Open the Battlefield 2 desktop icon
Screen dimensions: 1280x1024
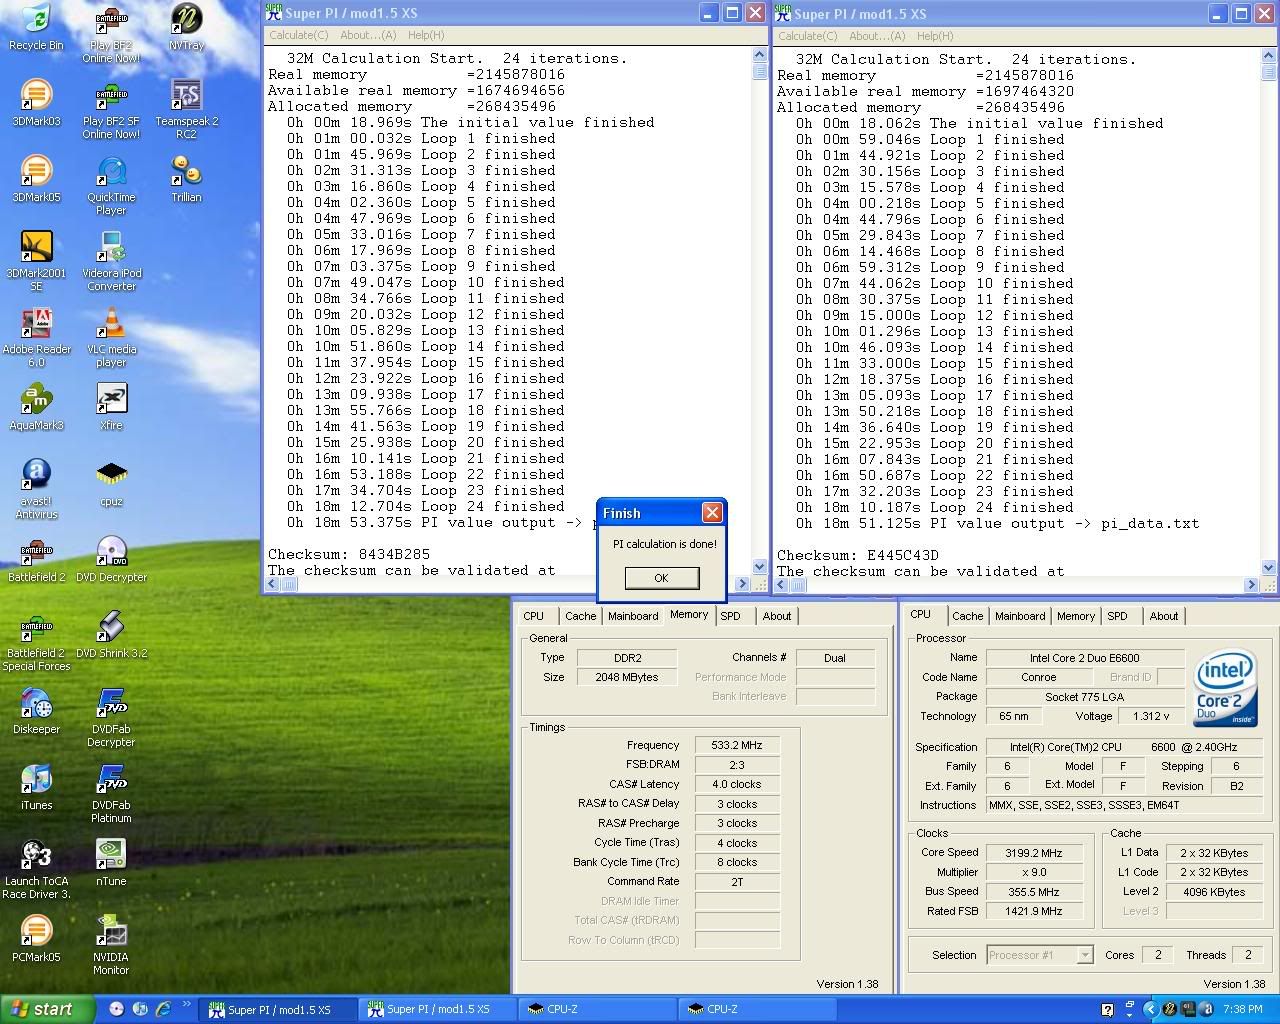[x=36, y=559]
